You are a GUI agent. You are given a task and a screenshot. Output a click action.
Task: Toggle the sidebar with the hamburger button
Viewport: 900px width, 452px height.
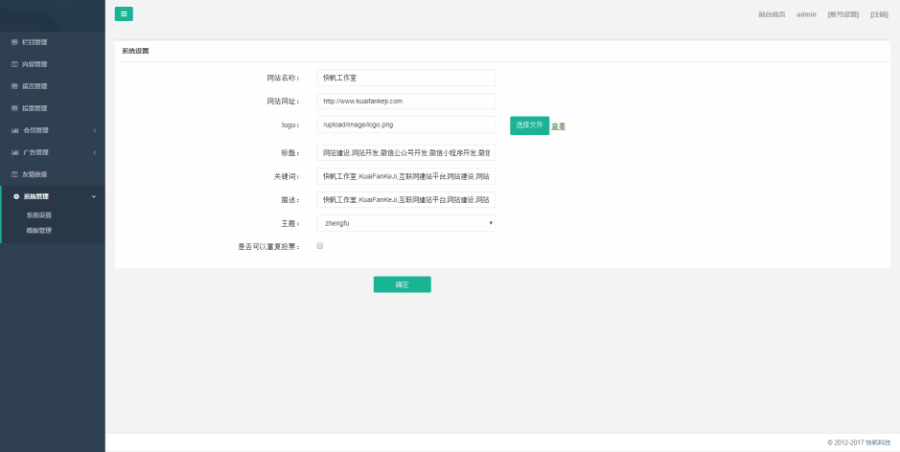124,14
